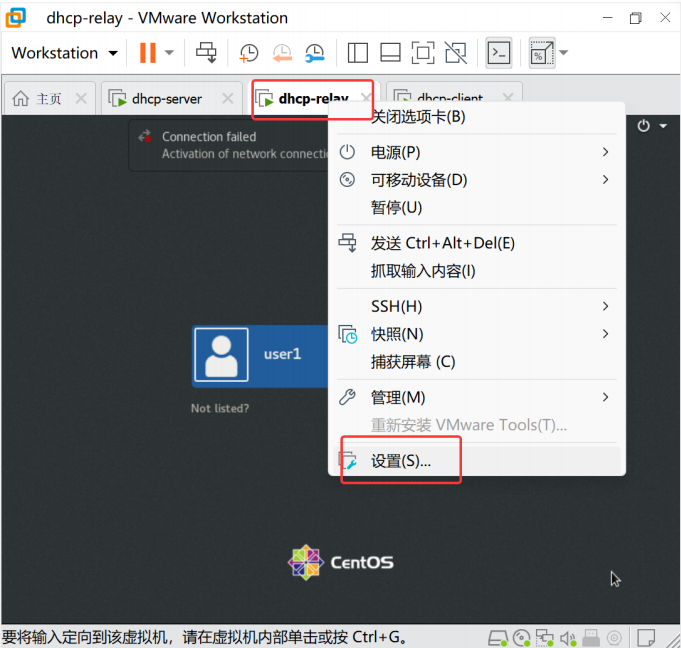The height and width of the screenshot is (648, 681).
Task: Click the hard disk status bar icon
Action: coord(498,638)
